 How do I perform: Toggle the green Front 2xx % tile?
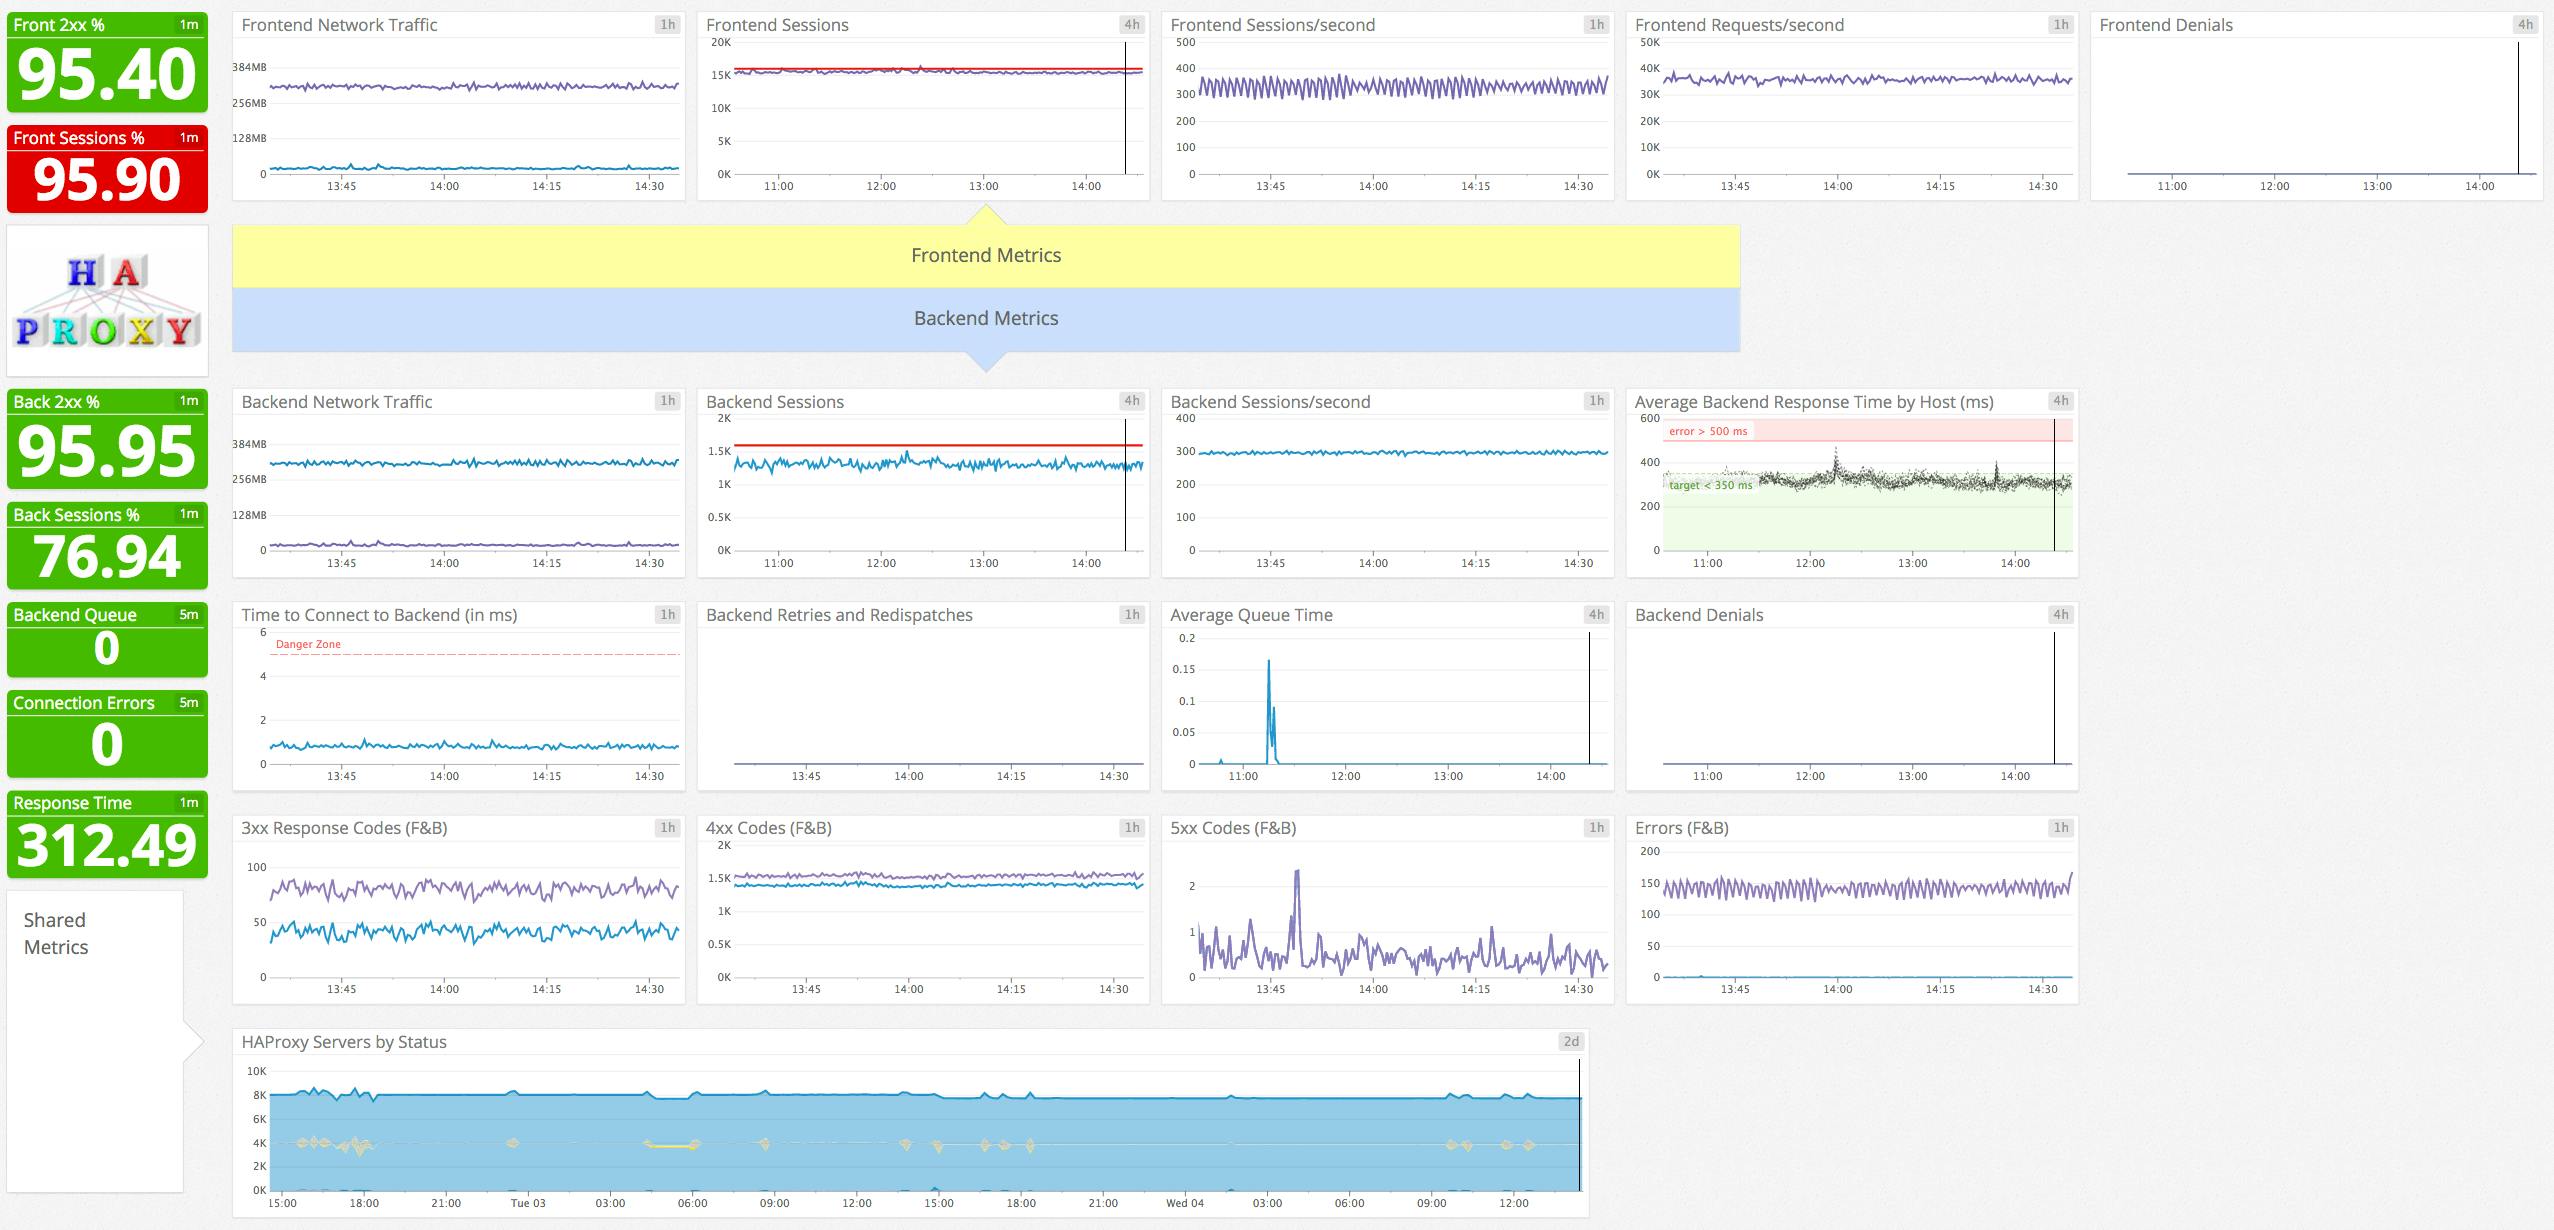(106, 64)
